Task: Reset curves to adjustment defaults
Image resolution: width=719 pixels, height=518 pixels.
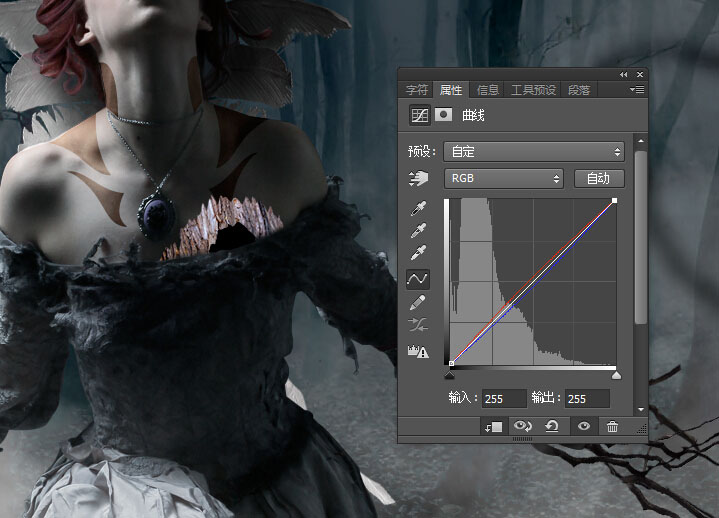Action: (x=552, y=426)
